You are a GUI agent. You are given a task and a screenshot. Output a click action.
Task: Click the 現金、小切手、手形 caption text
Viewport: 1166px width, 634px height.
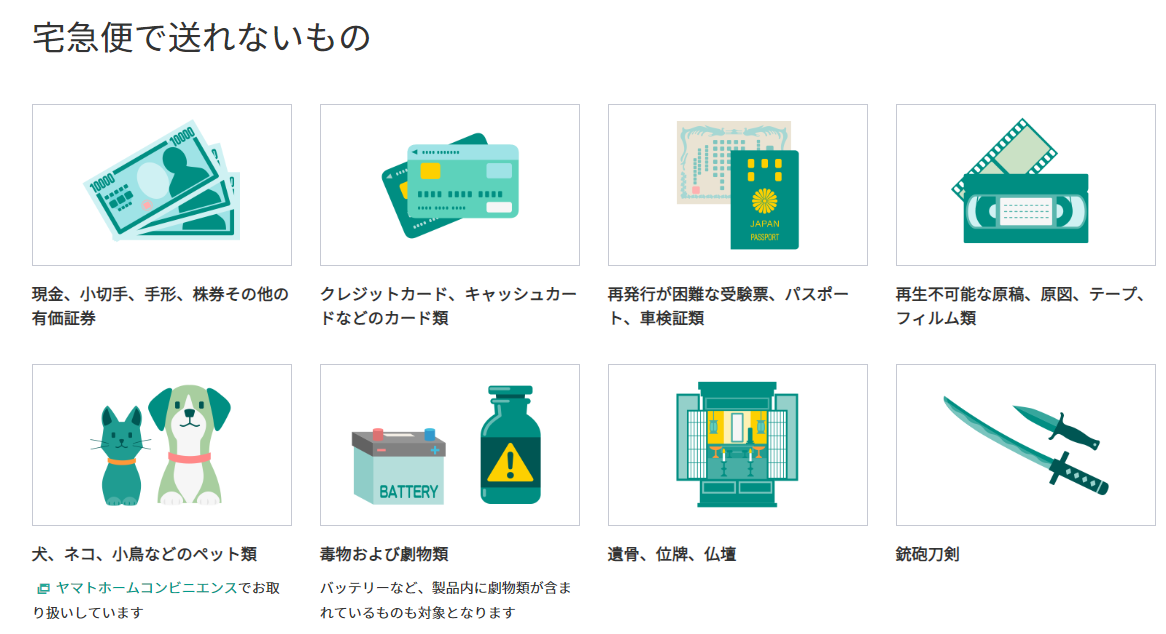160,306
